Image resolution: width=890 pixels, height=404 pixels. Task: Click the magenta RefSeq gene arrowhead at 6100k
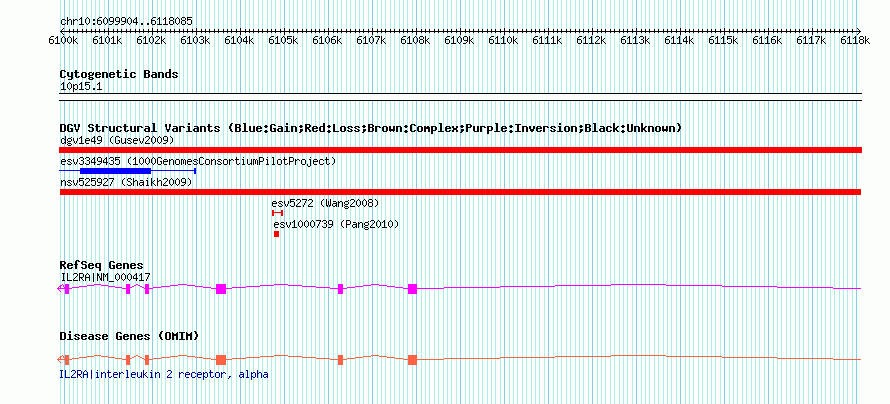click(60, 289)
